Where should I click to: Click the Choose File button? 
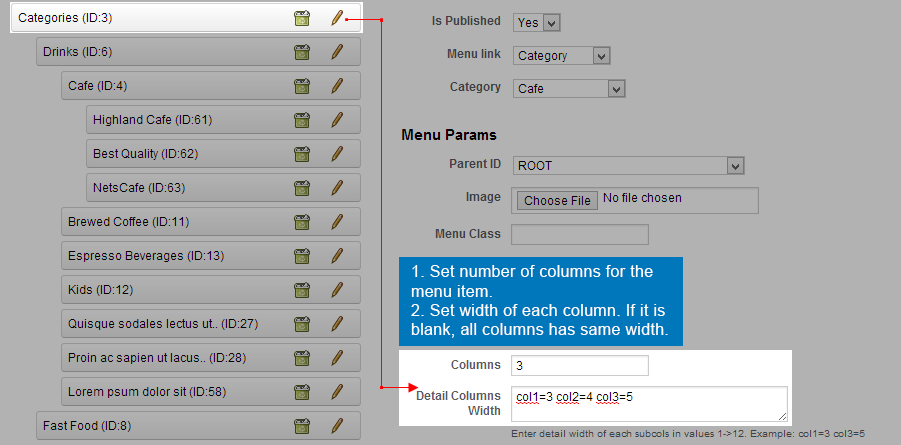pos(557,201)
